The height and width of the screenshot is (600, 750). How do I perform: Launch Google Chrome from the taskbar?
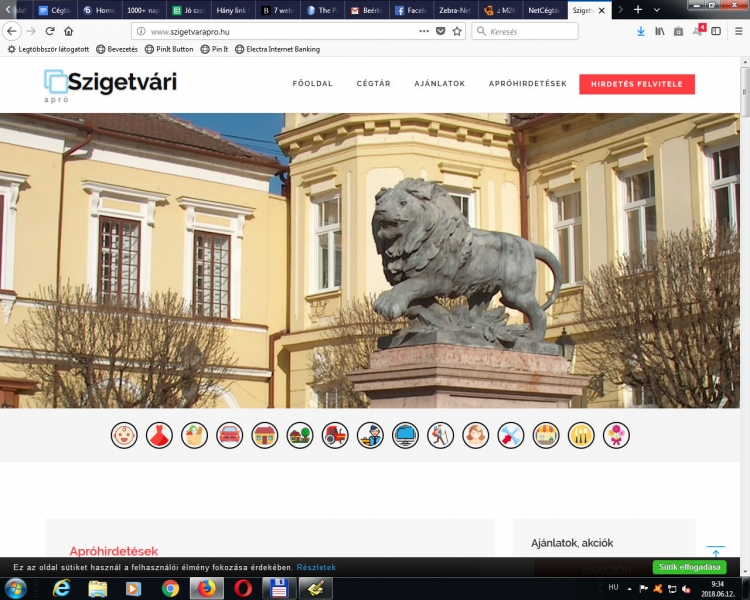coord(170,589)
